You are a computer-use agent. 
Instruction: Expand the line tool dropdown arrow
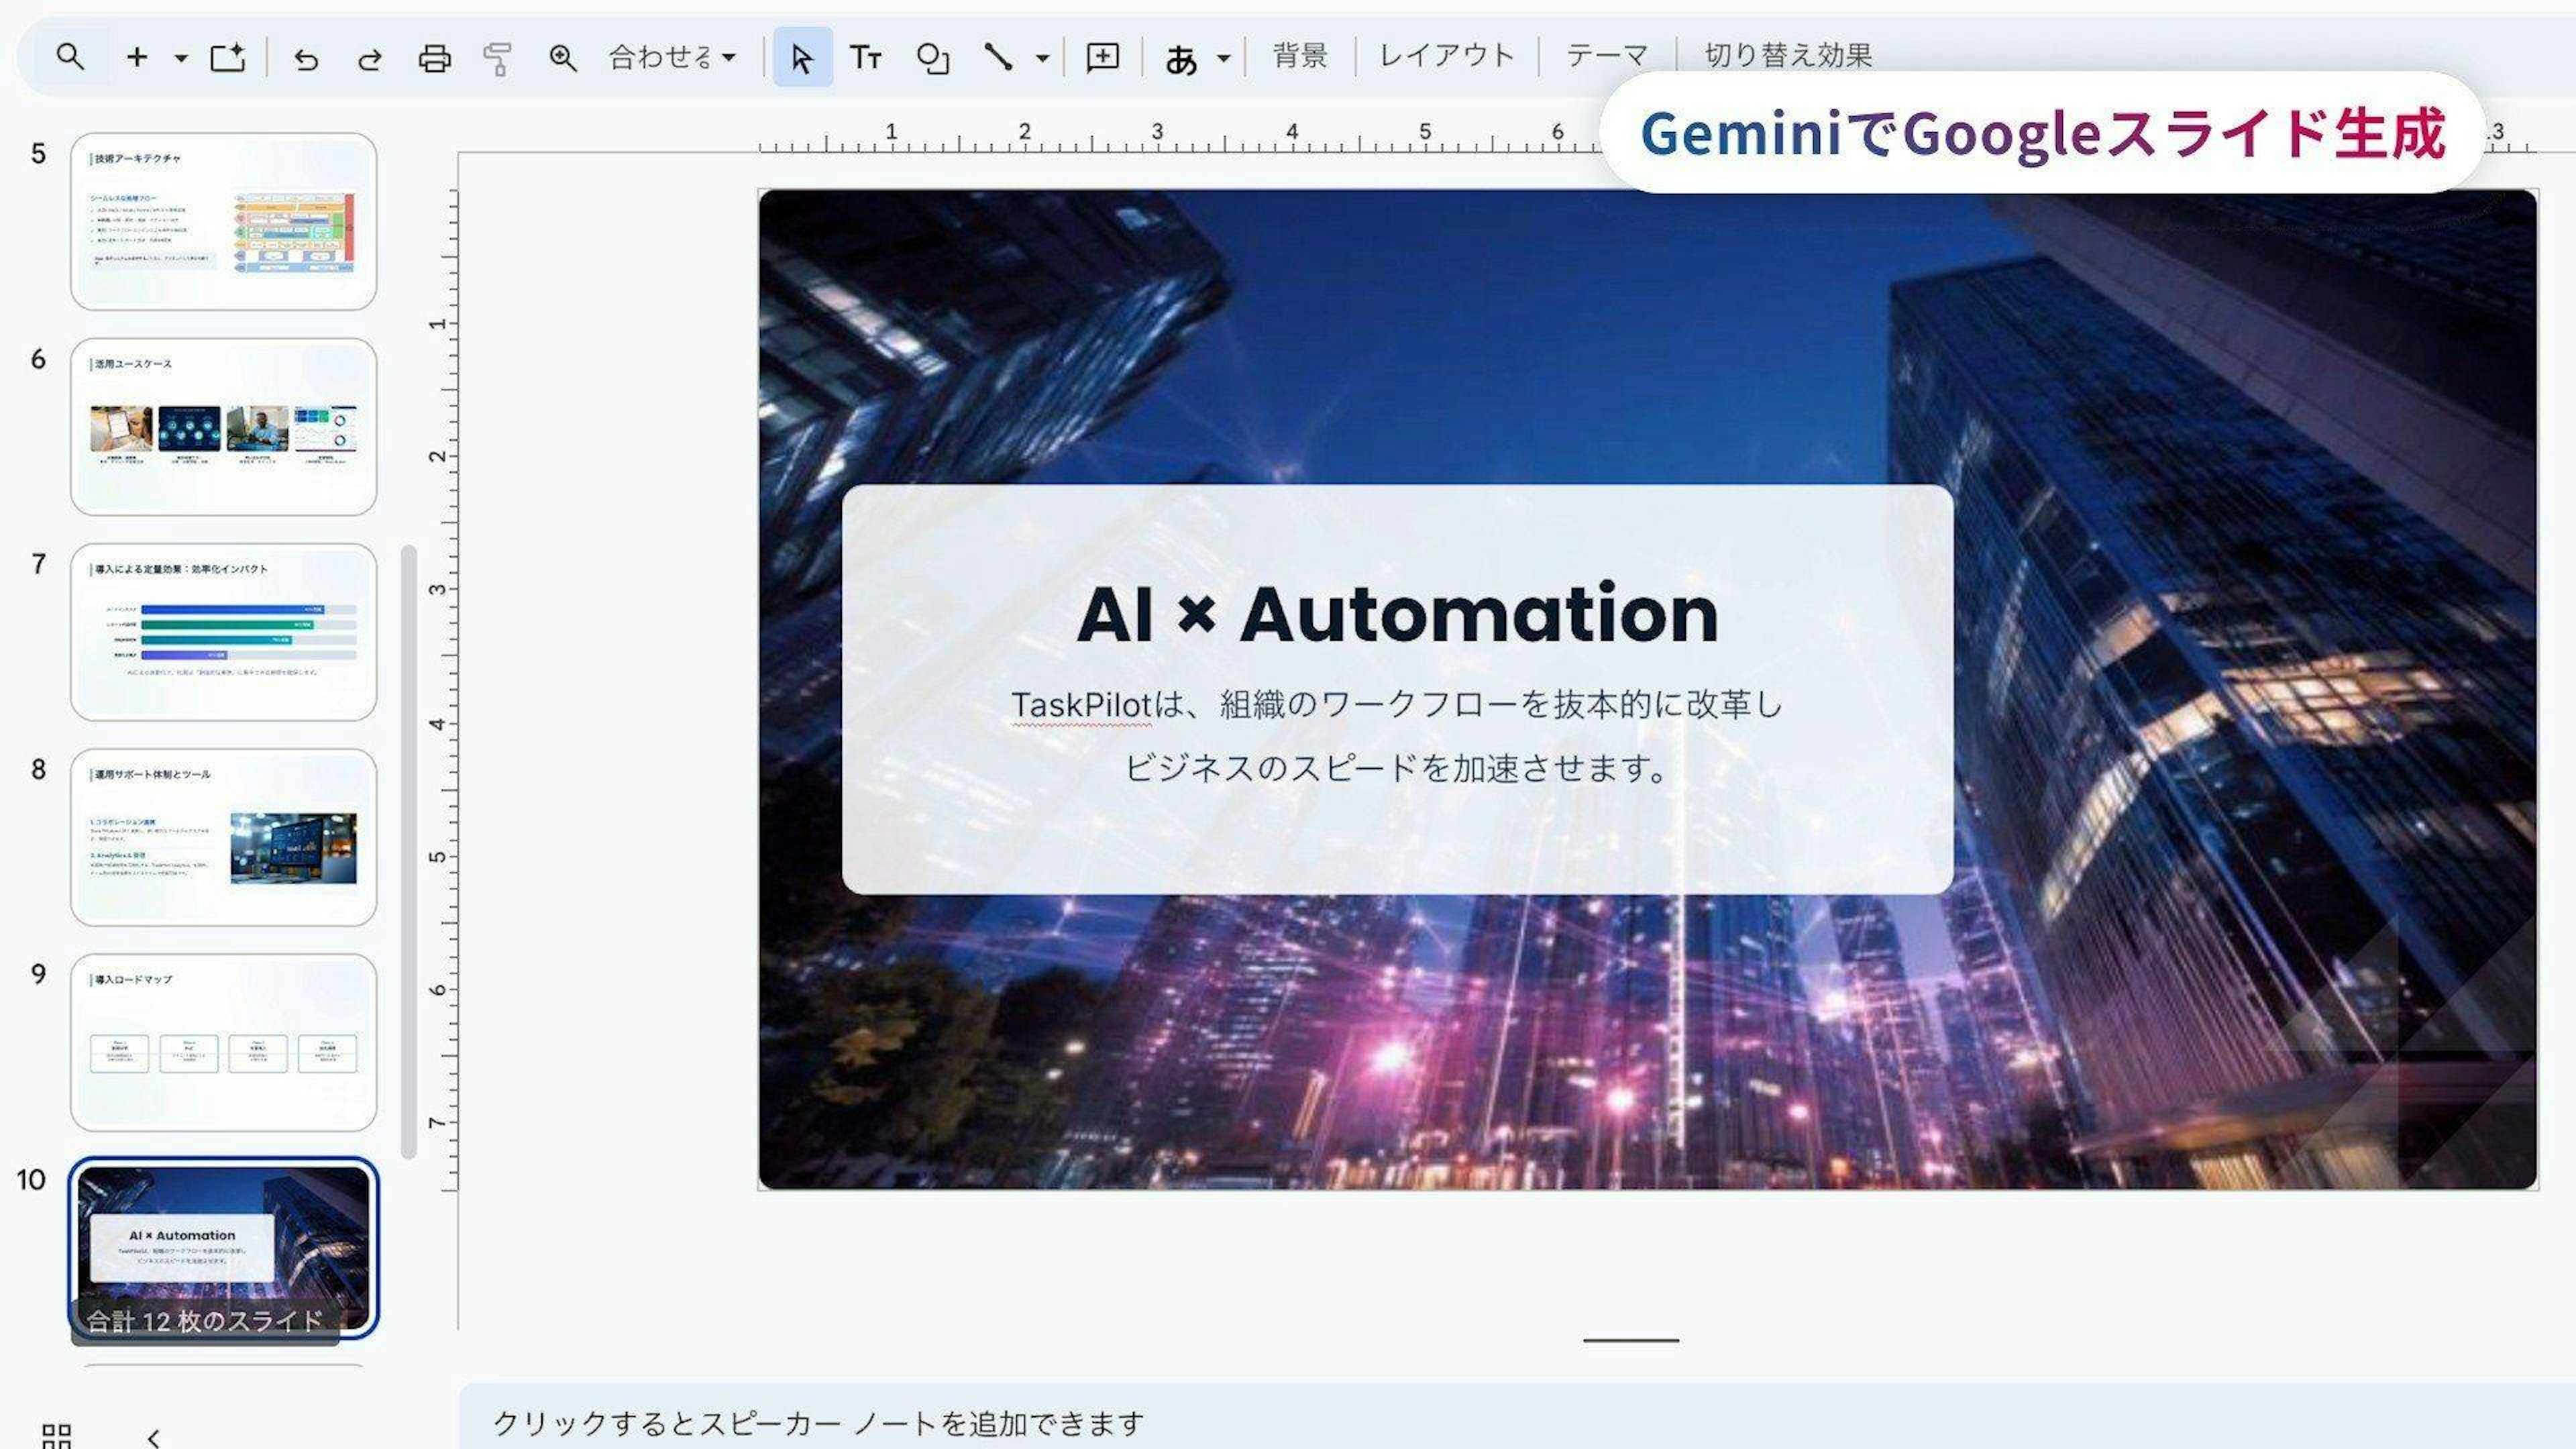pyautogui.click(x=1042, y=58)
